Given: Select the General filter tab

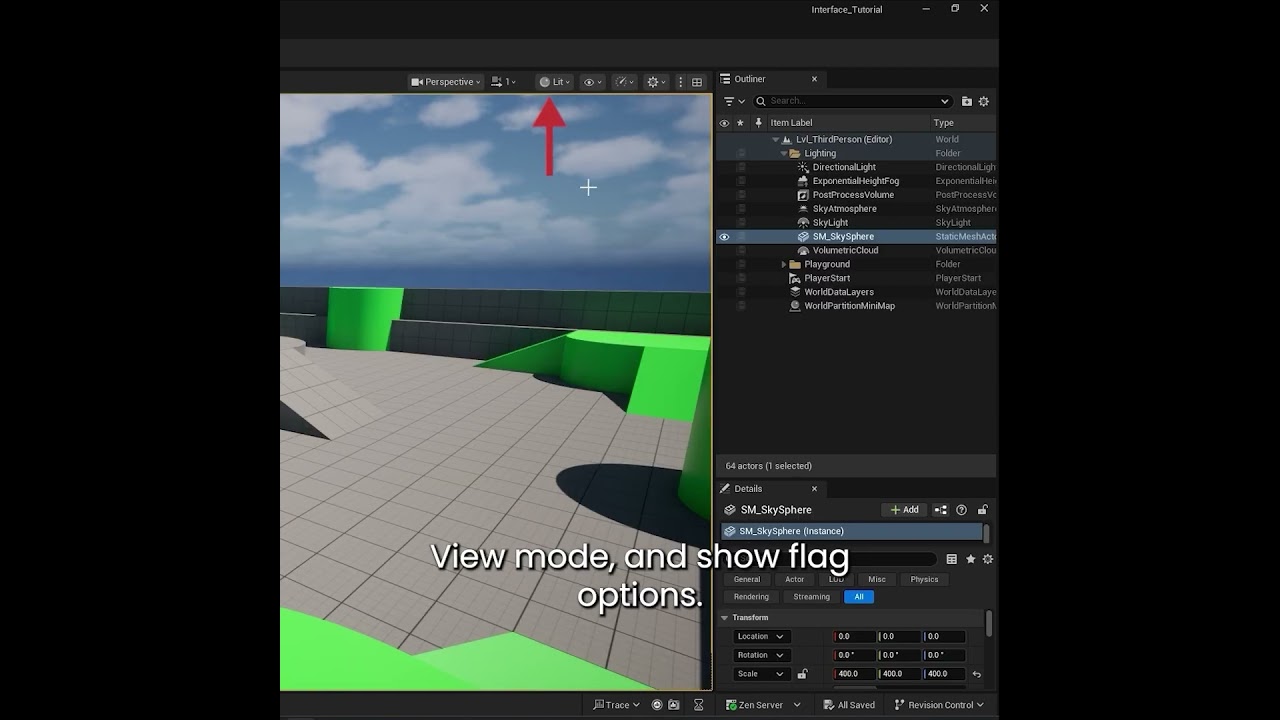Looking at the screenshot, I should (747, 579).
